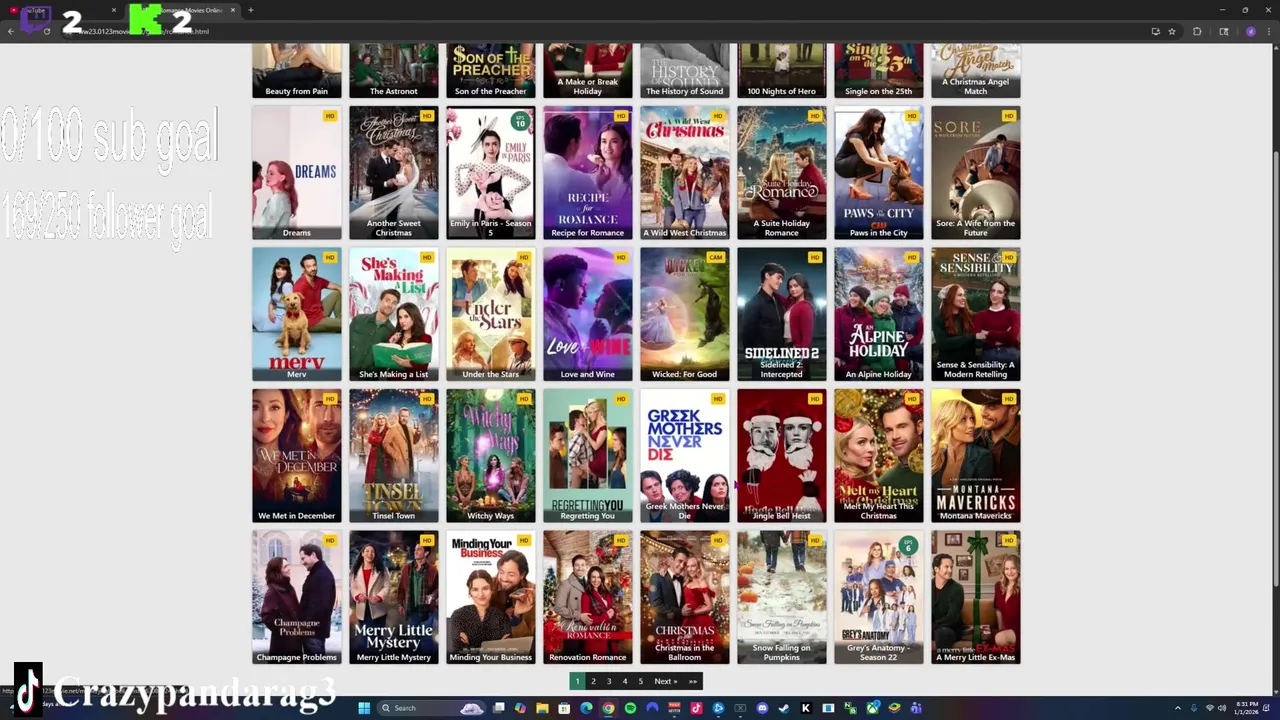
Task: Bookmark this page with the star icon
Action: click(1172, 31)
